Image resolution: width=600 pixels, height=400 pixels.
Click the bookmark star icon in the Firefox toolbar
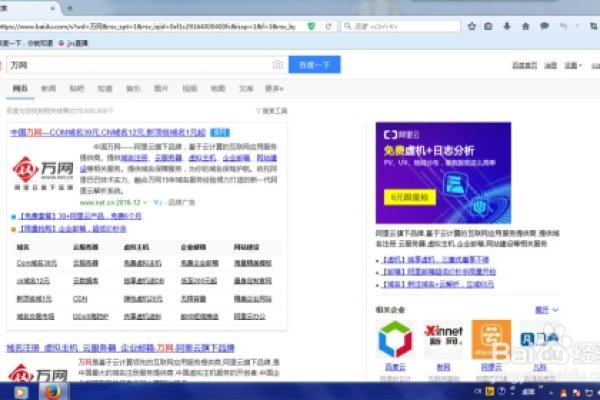click(472, 26)
